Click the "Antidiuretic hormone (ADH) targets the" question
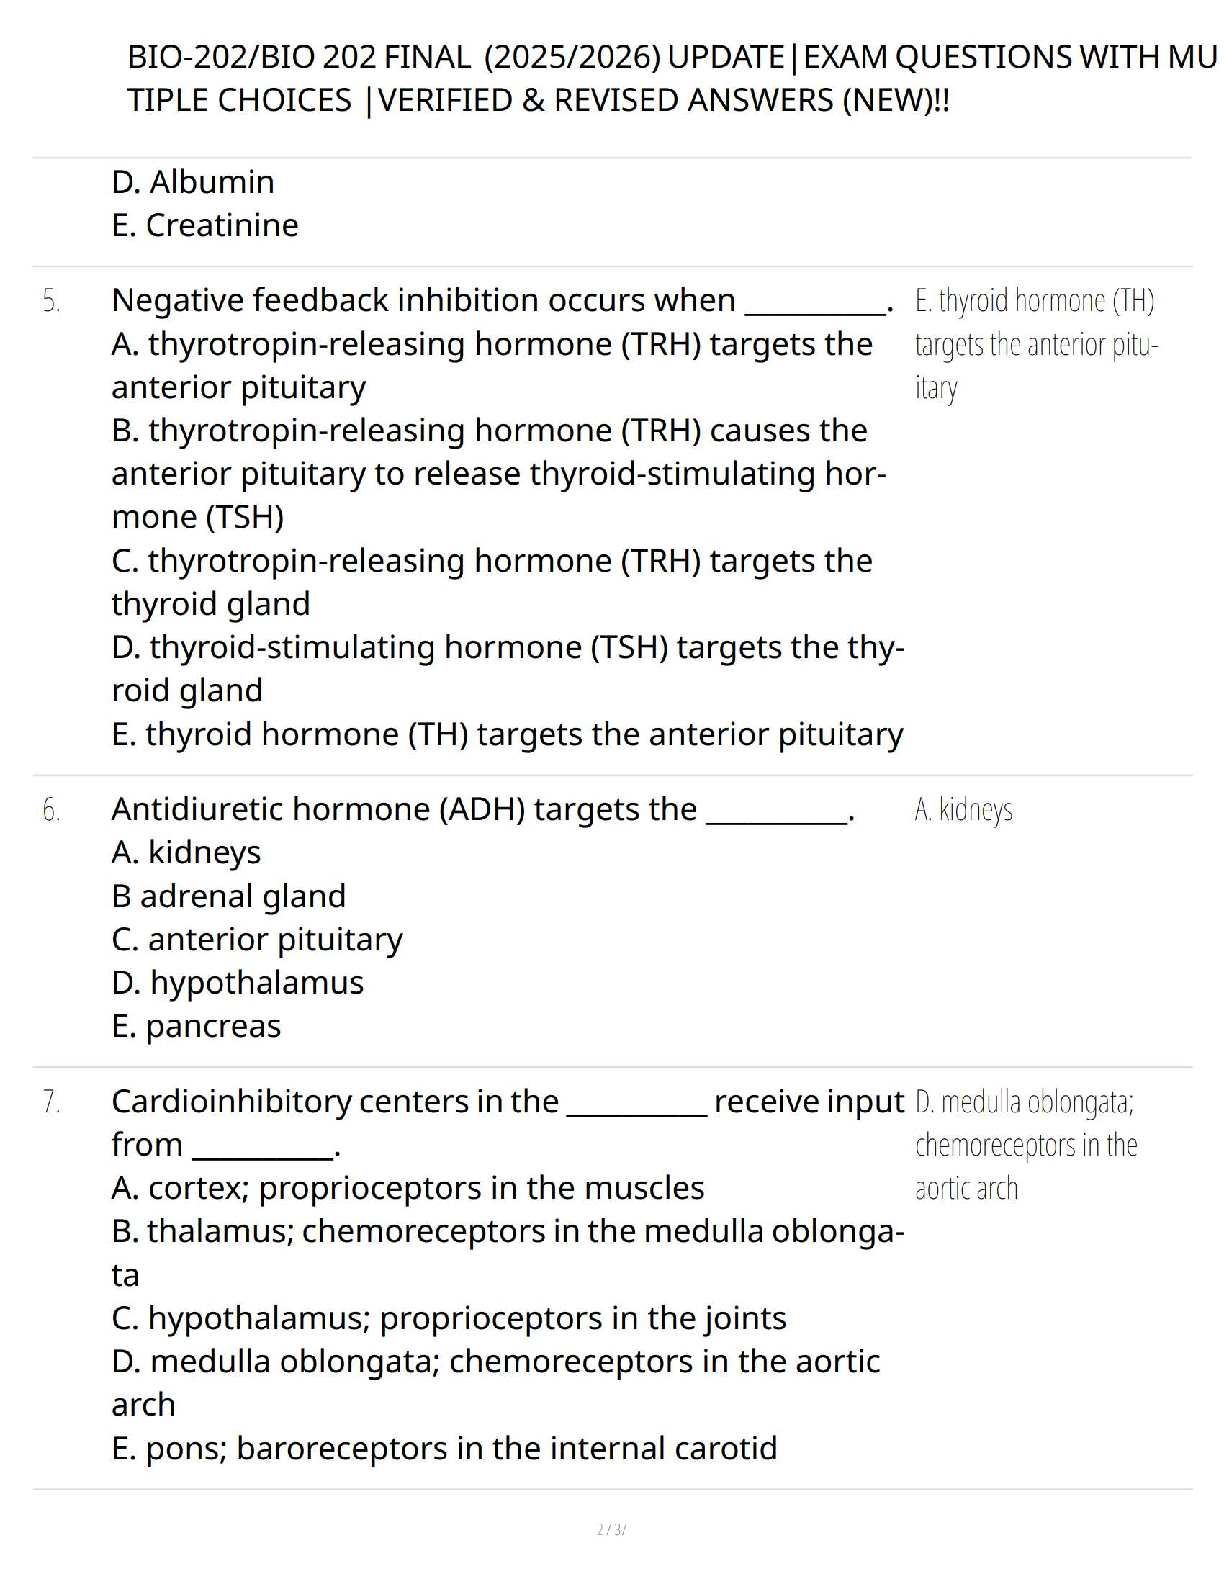Viewport: 1224px width, 1584px height. click(404, 809)
